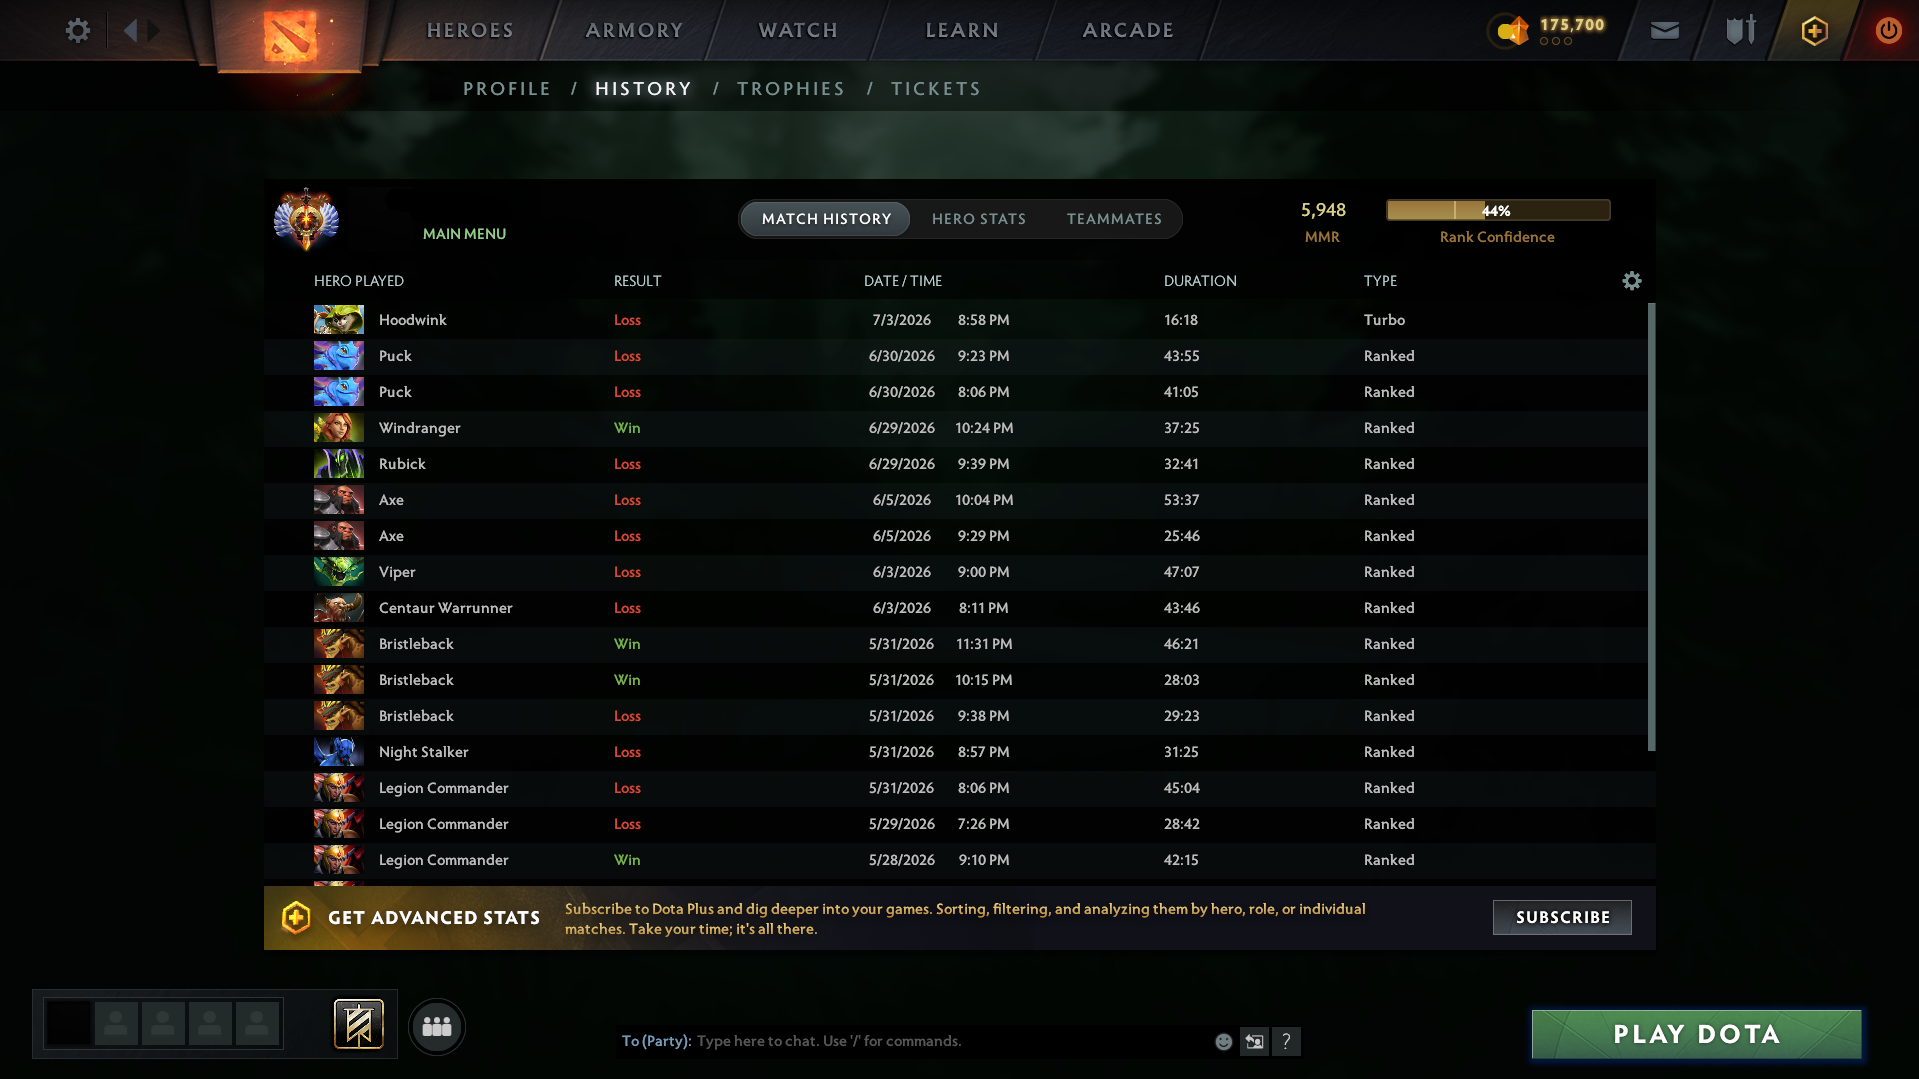Click the Result column header
The image size is (1919, 1079).
coord(637,281)
